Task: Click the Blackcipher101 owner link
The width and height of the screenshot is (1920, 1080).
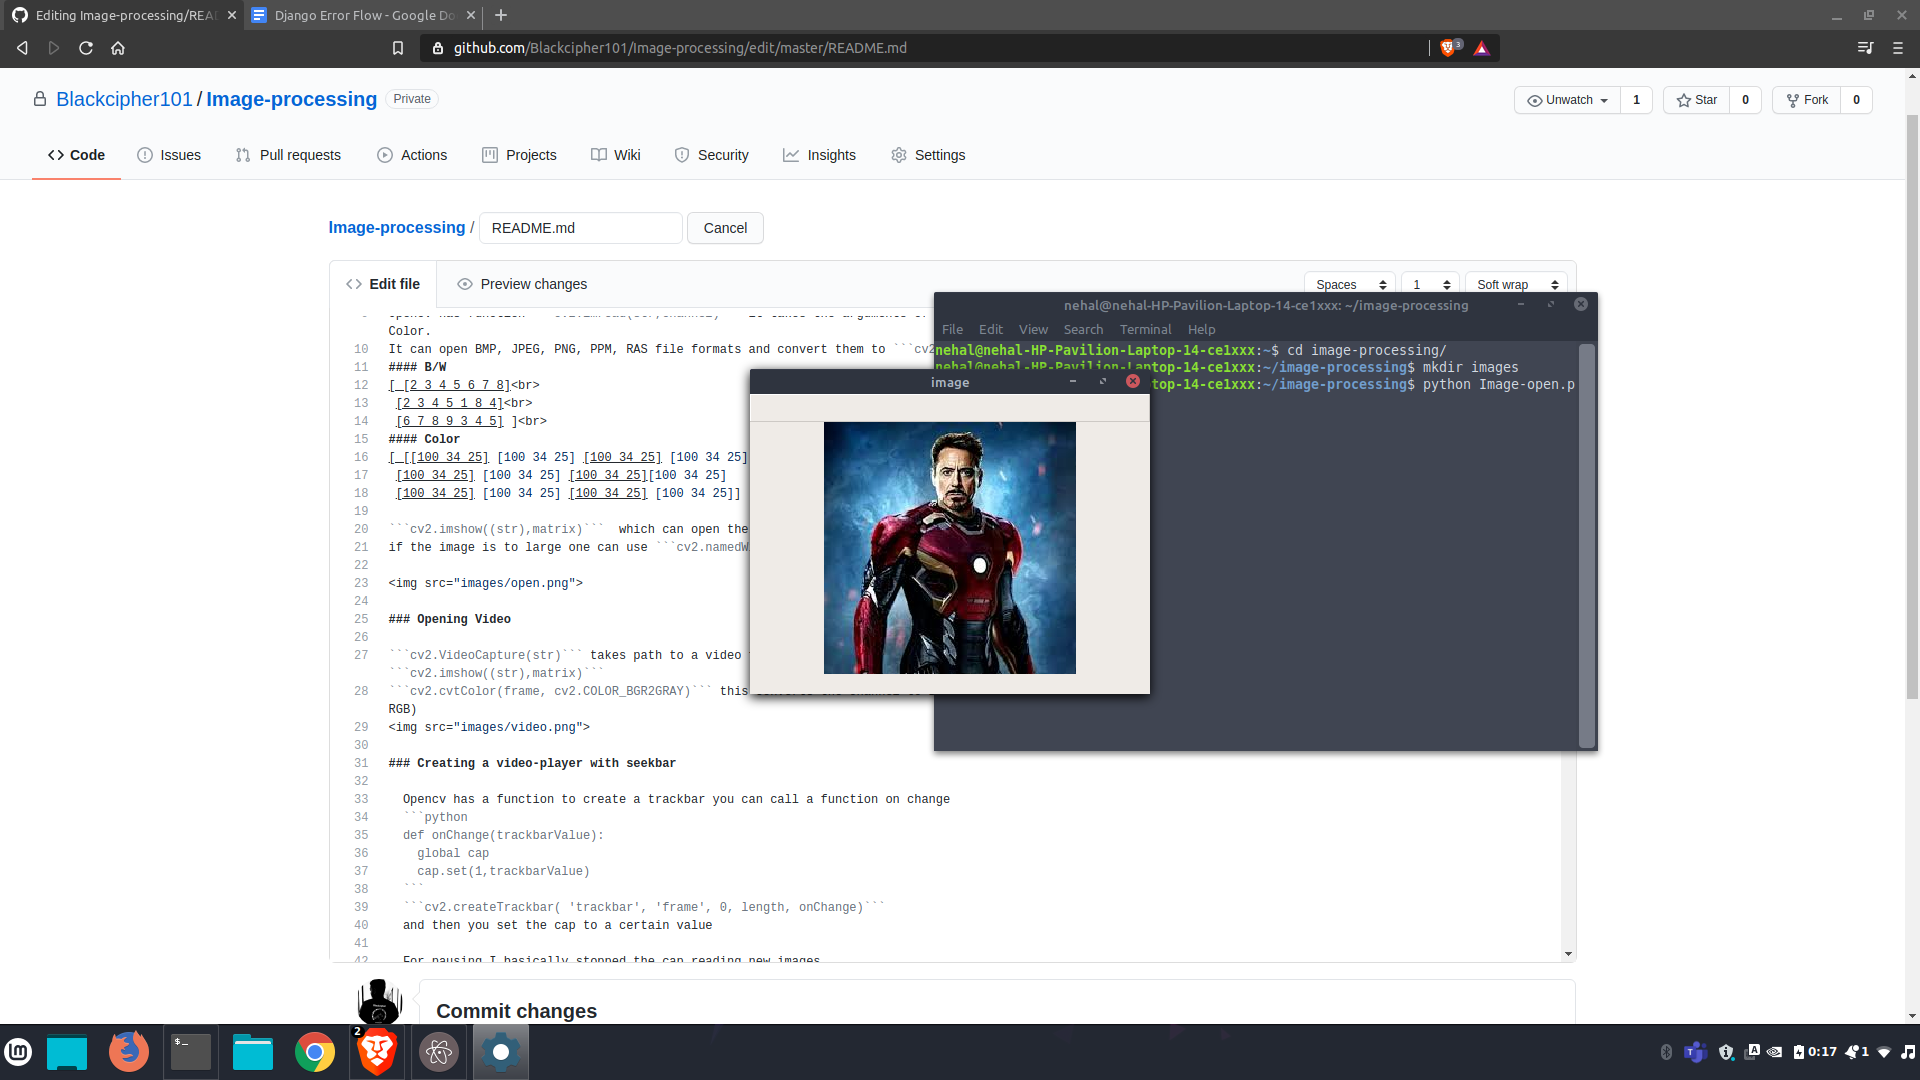Action: pyautogui.click(x=124, y=99)
